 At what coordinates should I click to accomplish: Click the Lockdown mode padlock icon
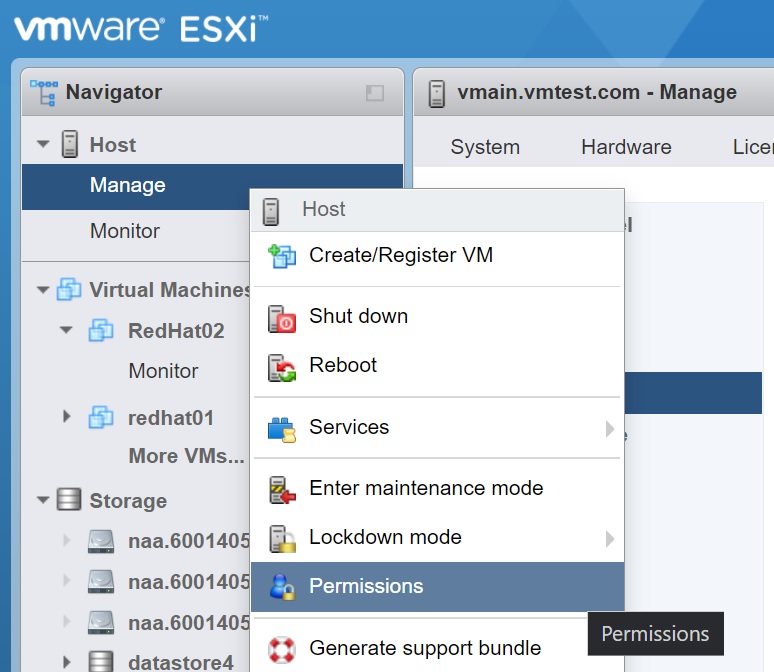pyautogui.click(x=282, y=538)
